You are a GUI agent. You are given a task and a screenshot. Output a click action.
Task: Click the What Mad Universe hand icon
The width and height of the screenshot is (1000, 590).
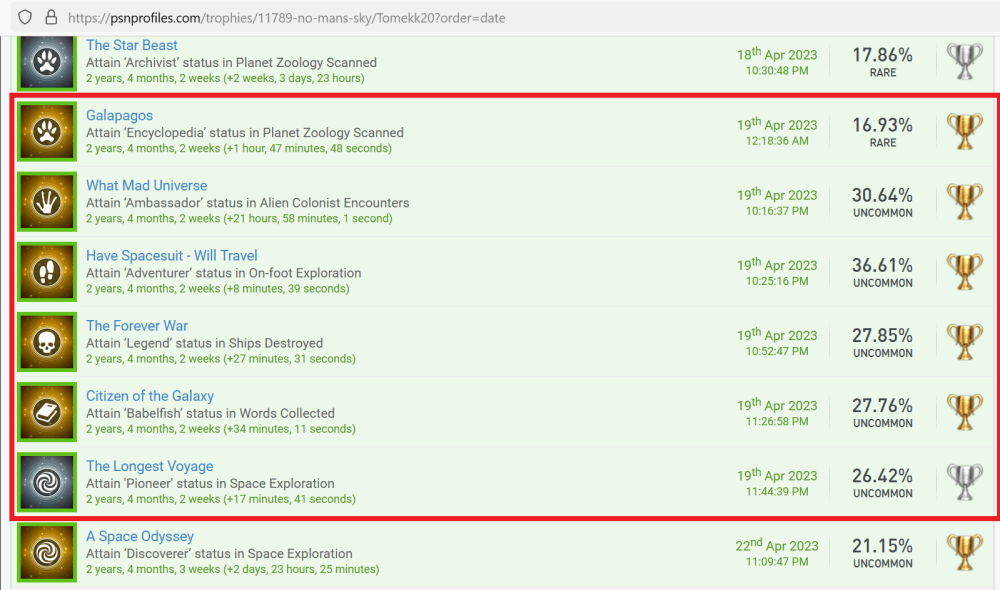coord(47,202)
